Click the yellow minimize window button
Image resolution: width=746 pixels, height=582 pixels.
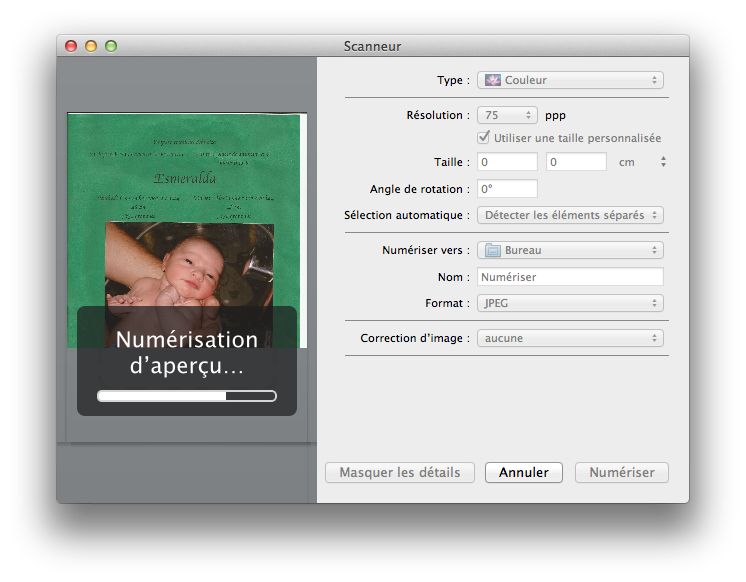pyautogui.click(x=91, y=46)
